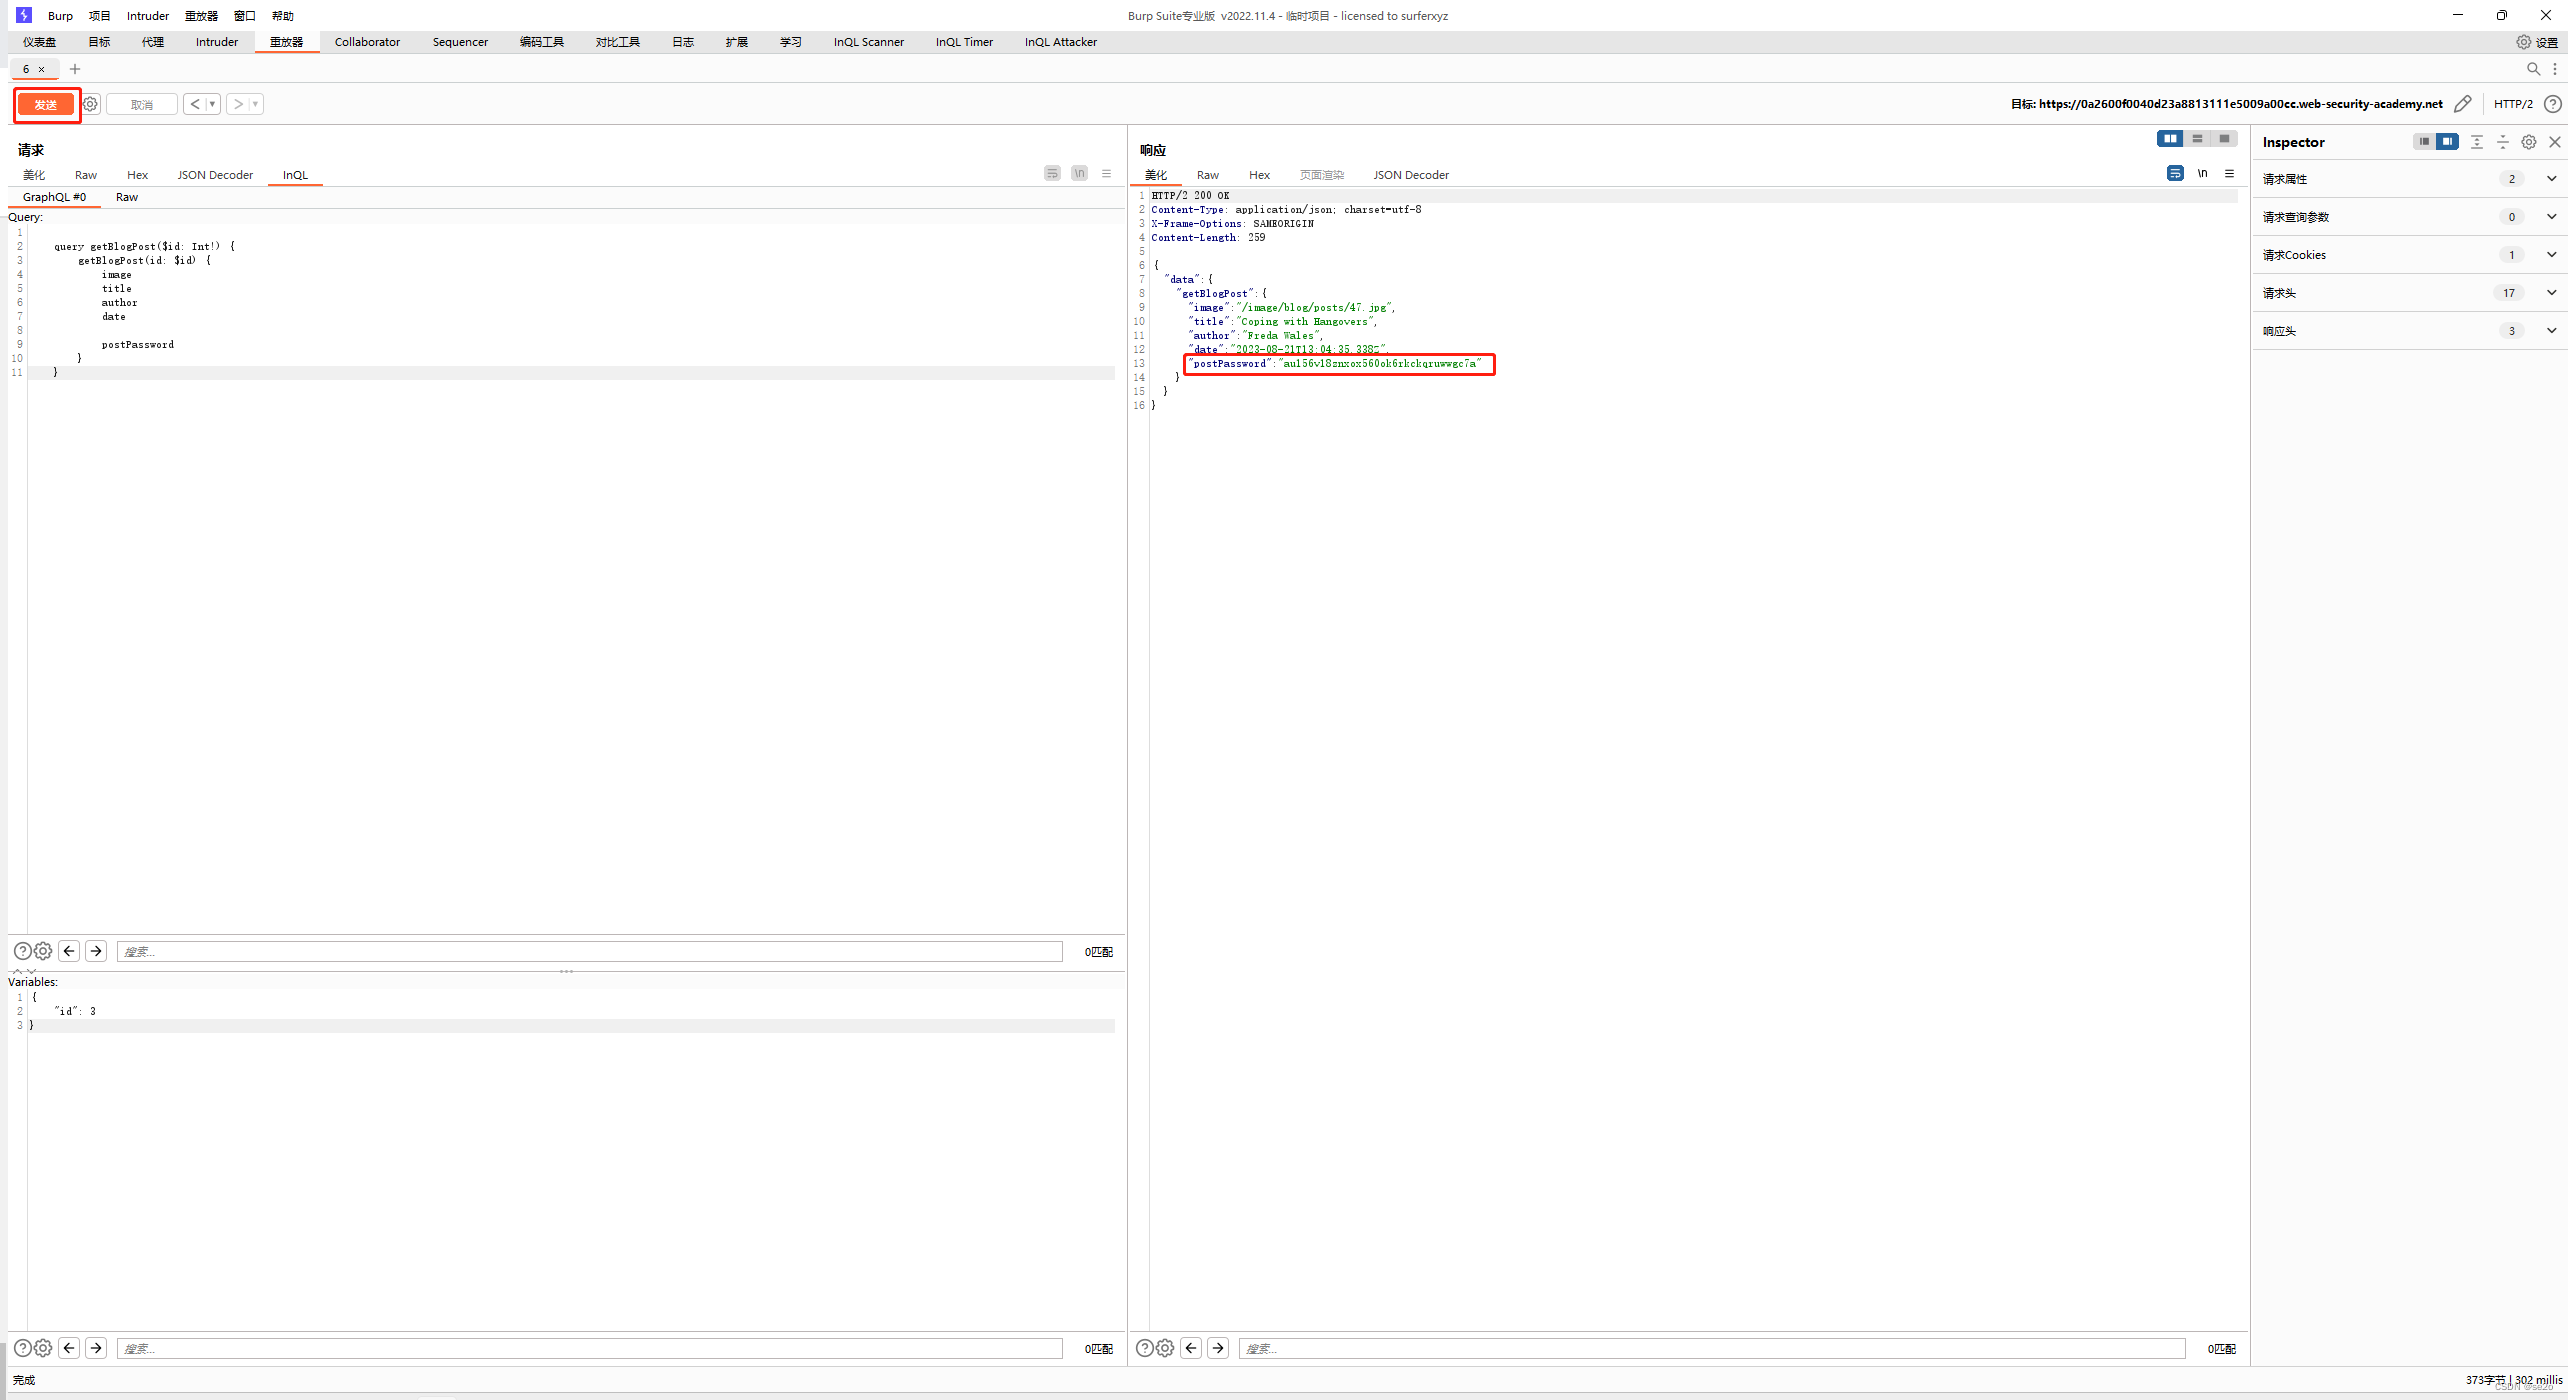Image resolution: width=2568 pixels, height=1400 pixels.
Task: Click the 取消 cancel button
Action: [x=141, y=103]
